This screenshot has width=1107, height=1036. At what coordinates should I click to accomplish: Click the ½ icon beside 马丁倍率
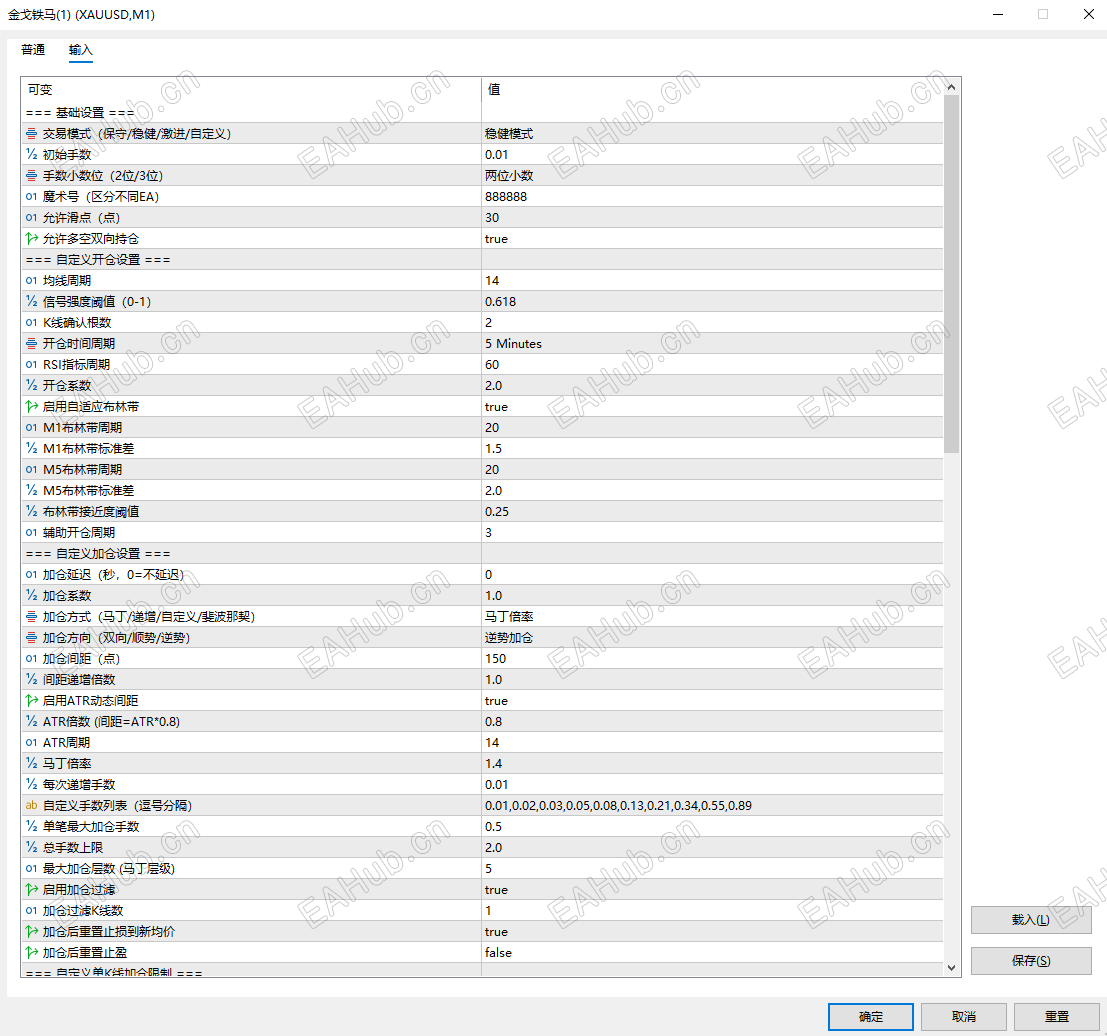(31, 763)
